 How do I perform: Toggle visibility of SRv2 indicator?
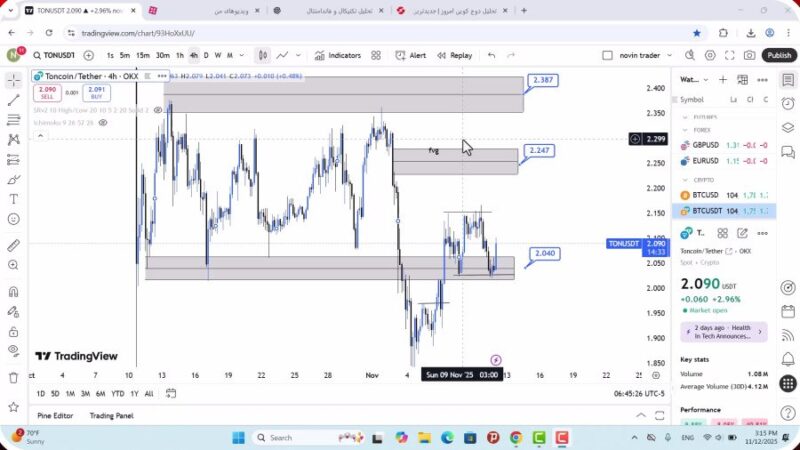(157, 110)
